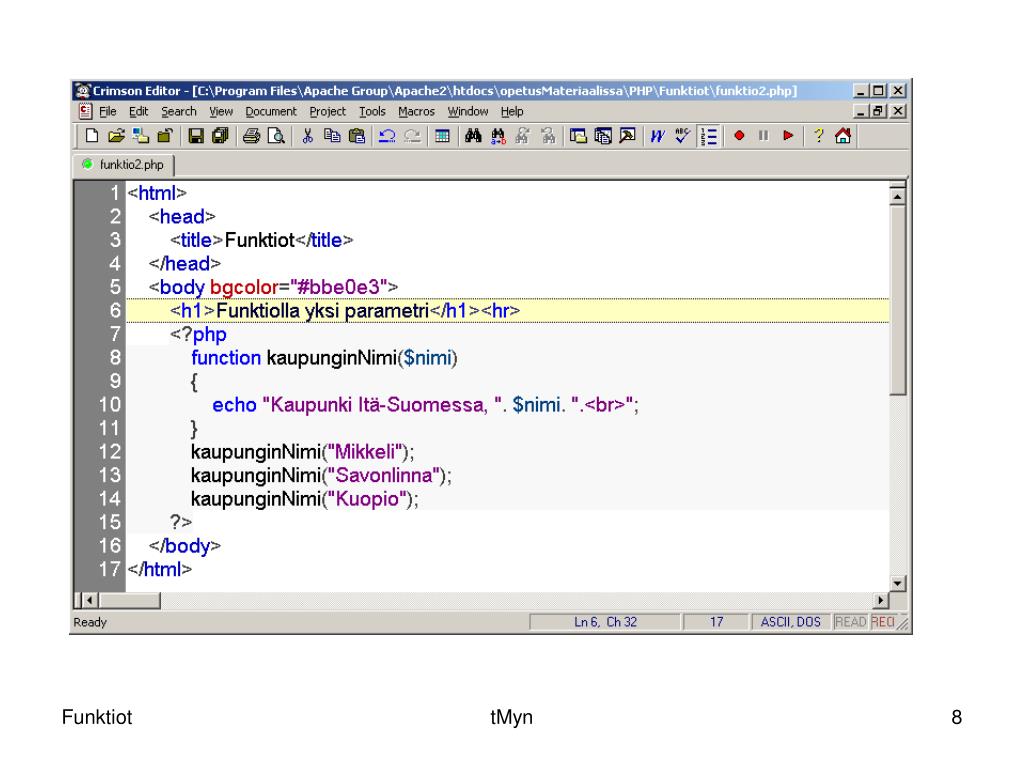Print the document using the printer icon

click(251, 136)
